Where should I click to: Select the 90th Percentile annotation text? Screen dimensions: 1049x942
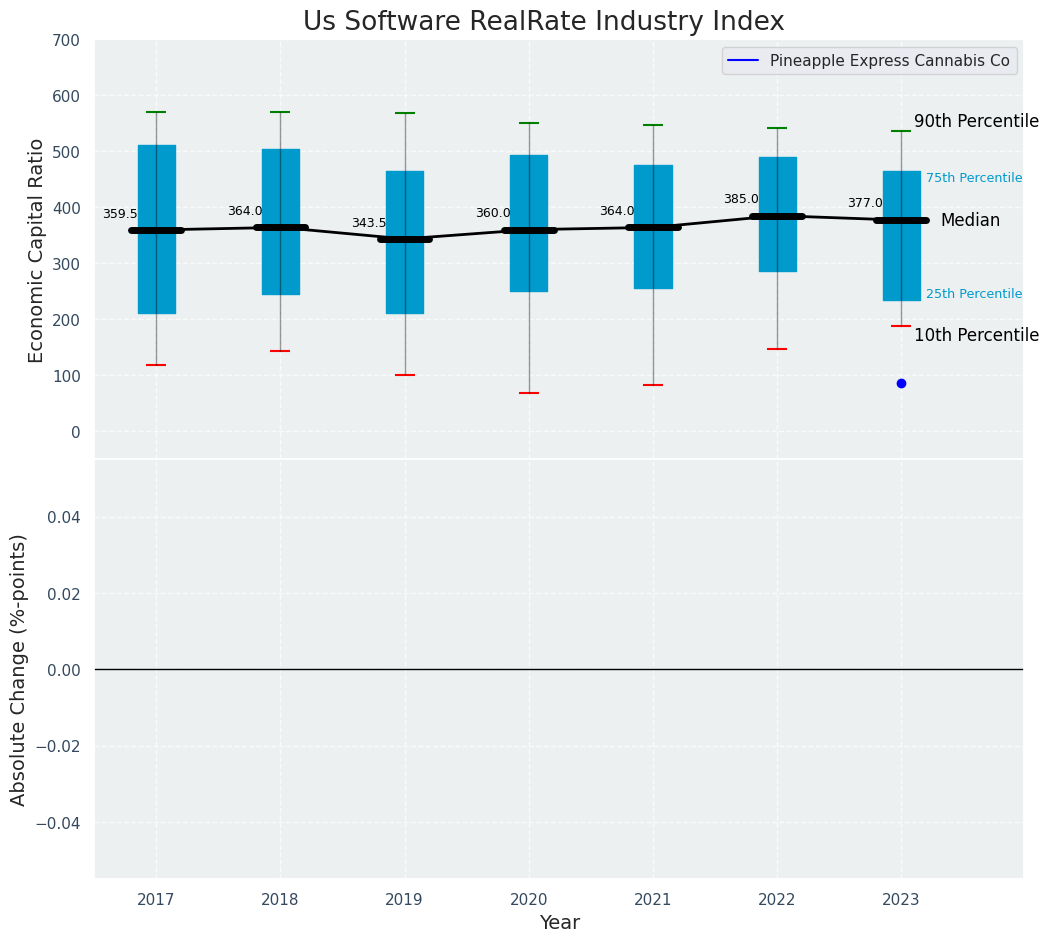976,121
